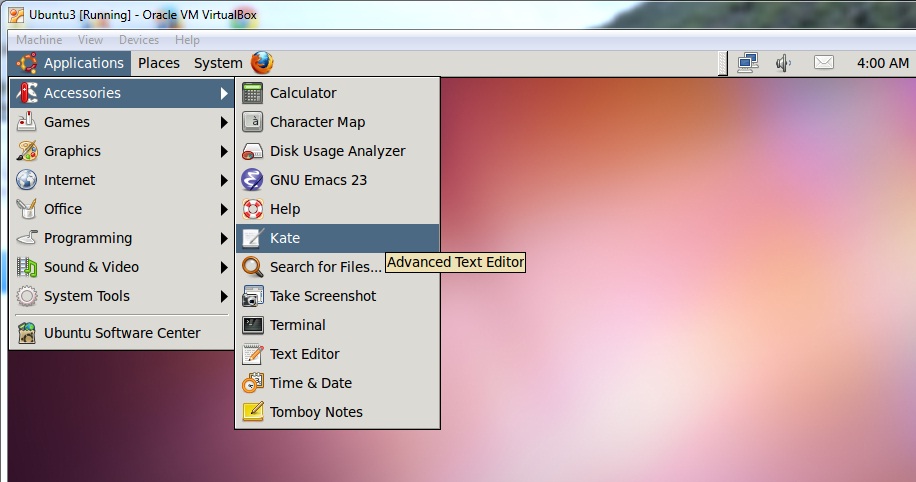Click the Kate editor icon
This screenshot has width=916, height=482.
252,238
